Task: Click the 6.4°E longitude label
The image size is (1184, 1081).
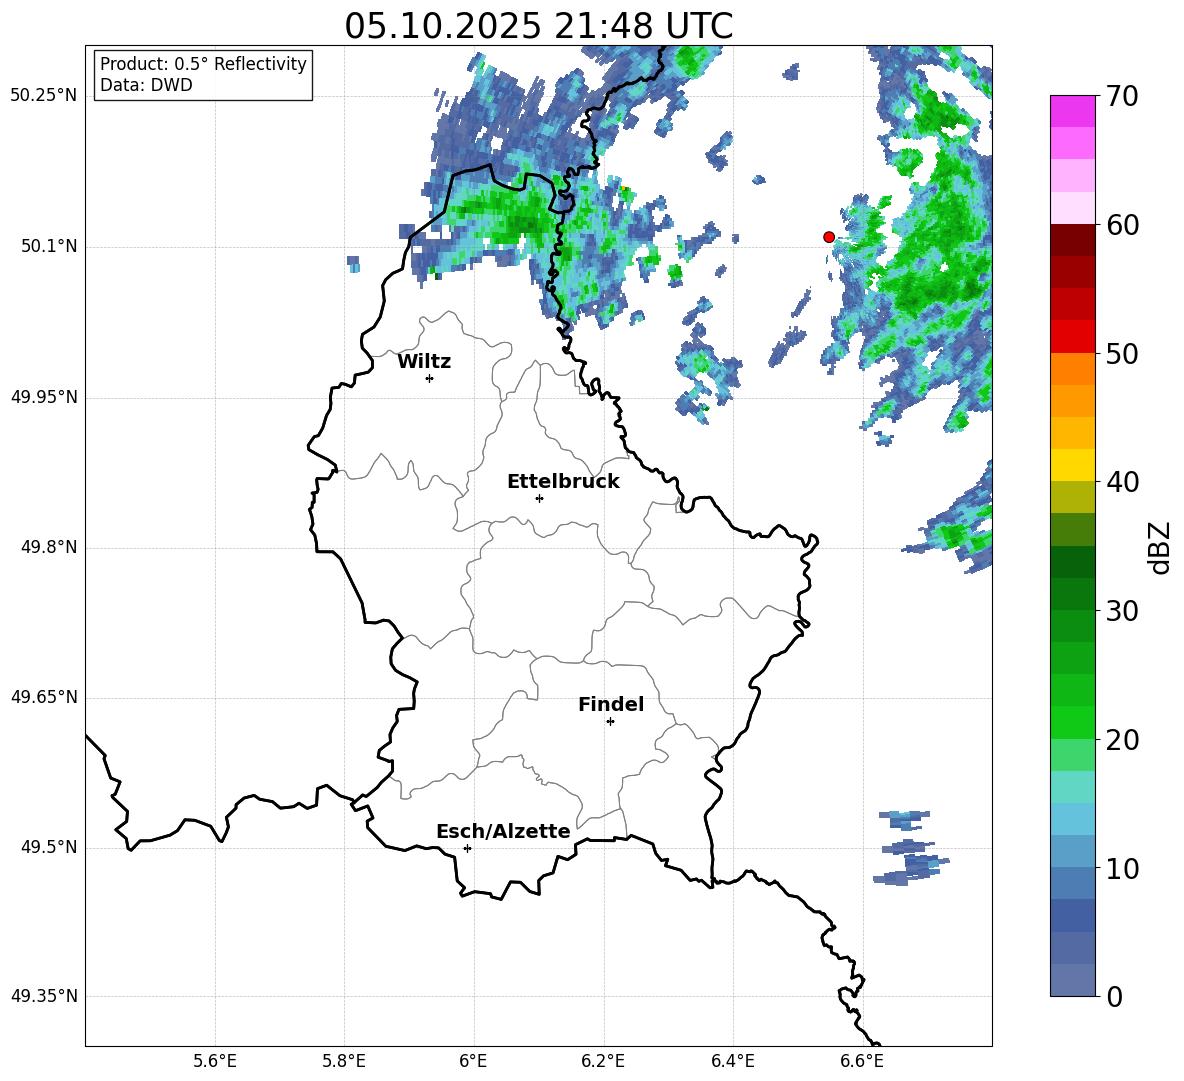Action: tap(732, 1061)
